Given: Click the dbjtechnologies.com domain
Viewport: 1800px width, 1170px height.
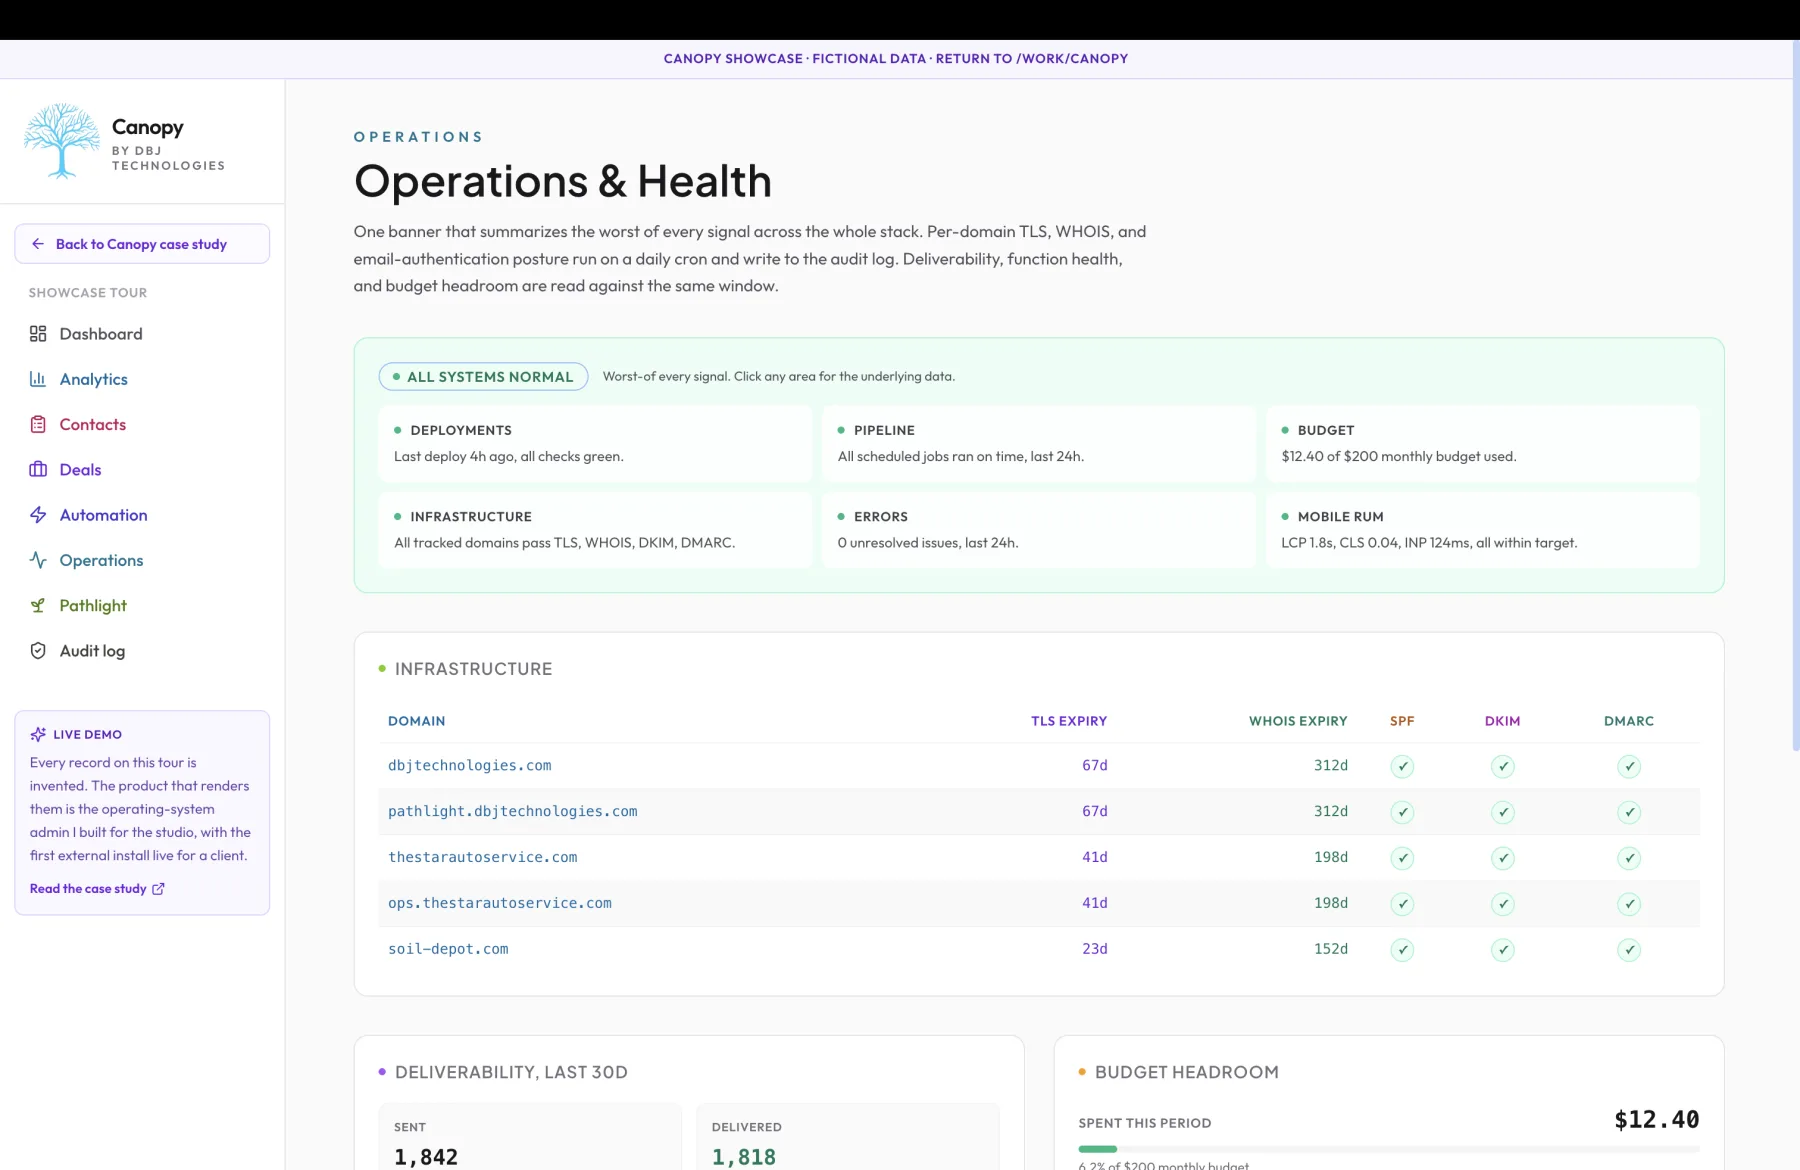Looking at the screenshot, I should 470,766.
